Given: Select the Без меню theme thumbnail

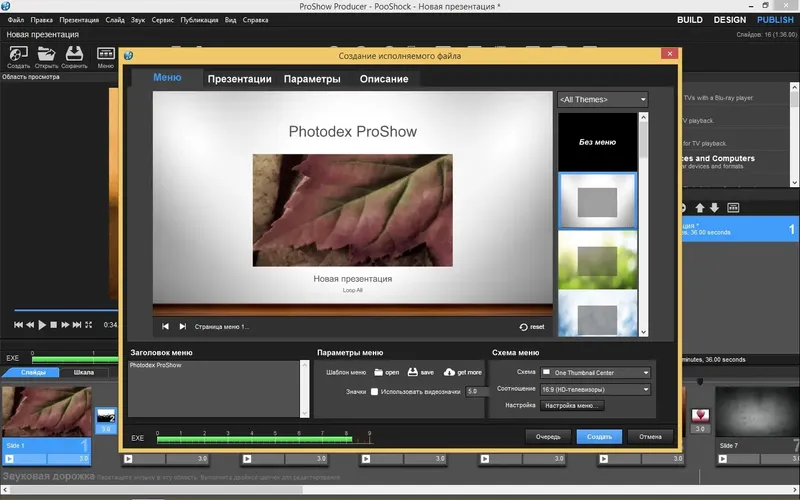Looking at the screenshot, I should [597, 142].
